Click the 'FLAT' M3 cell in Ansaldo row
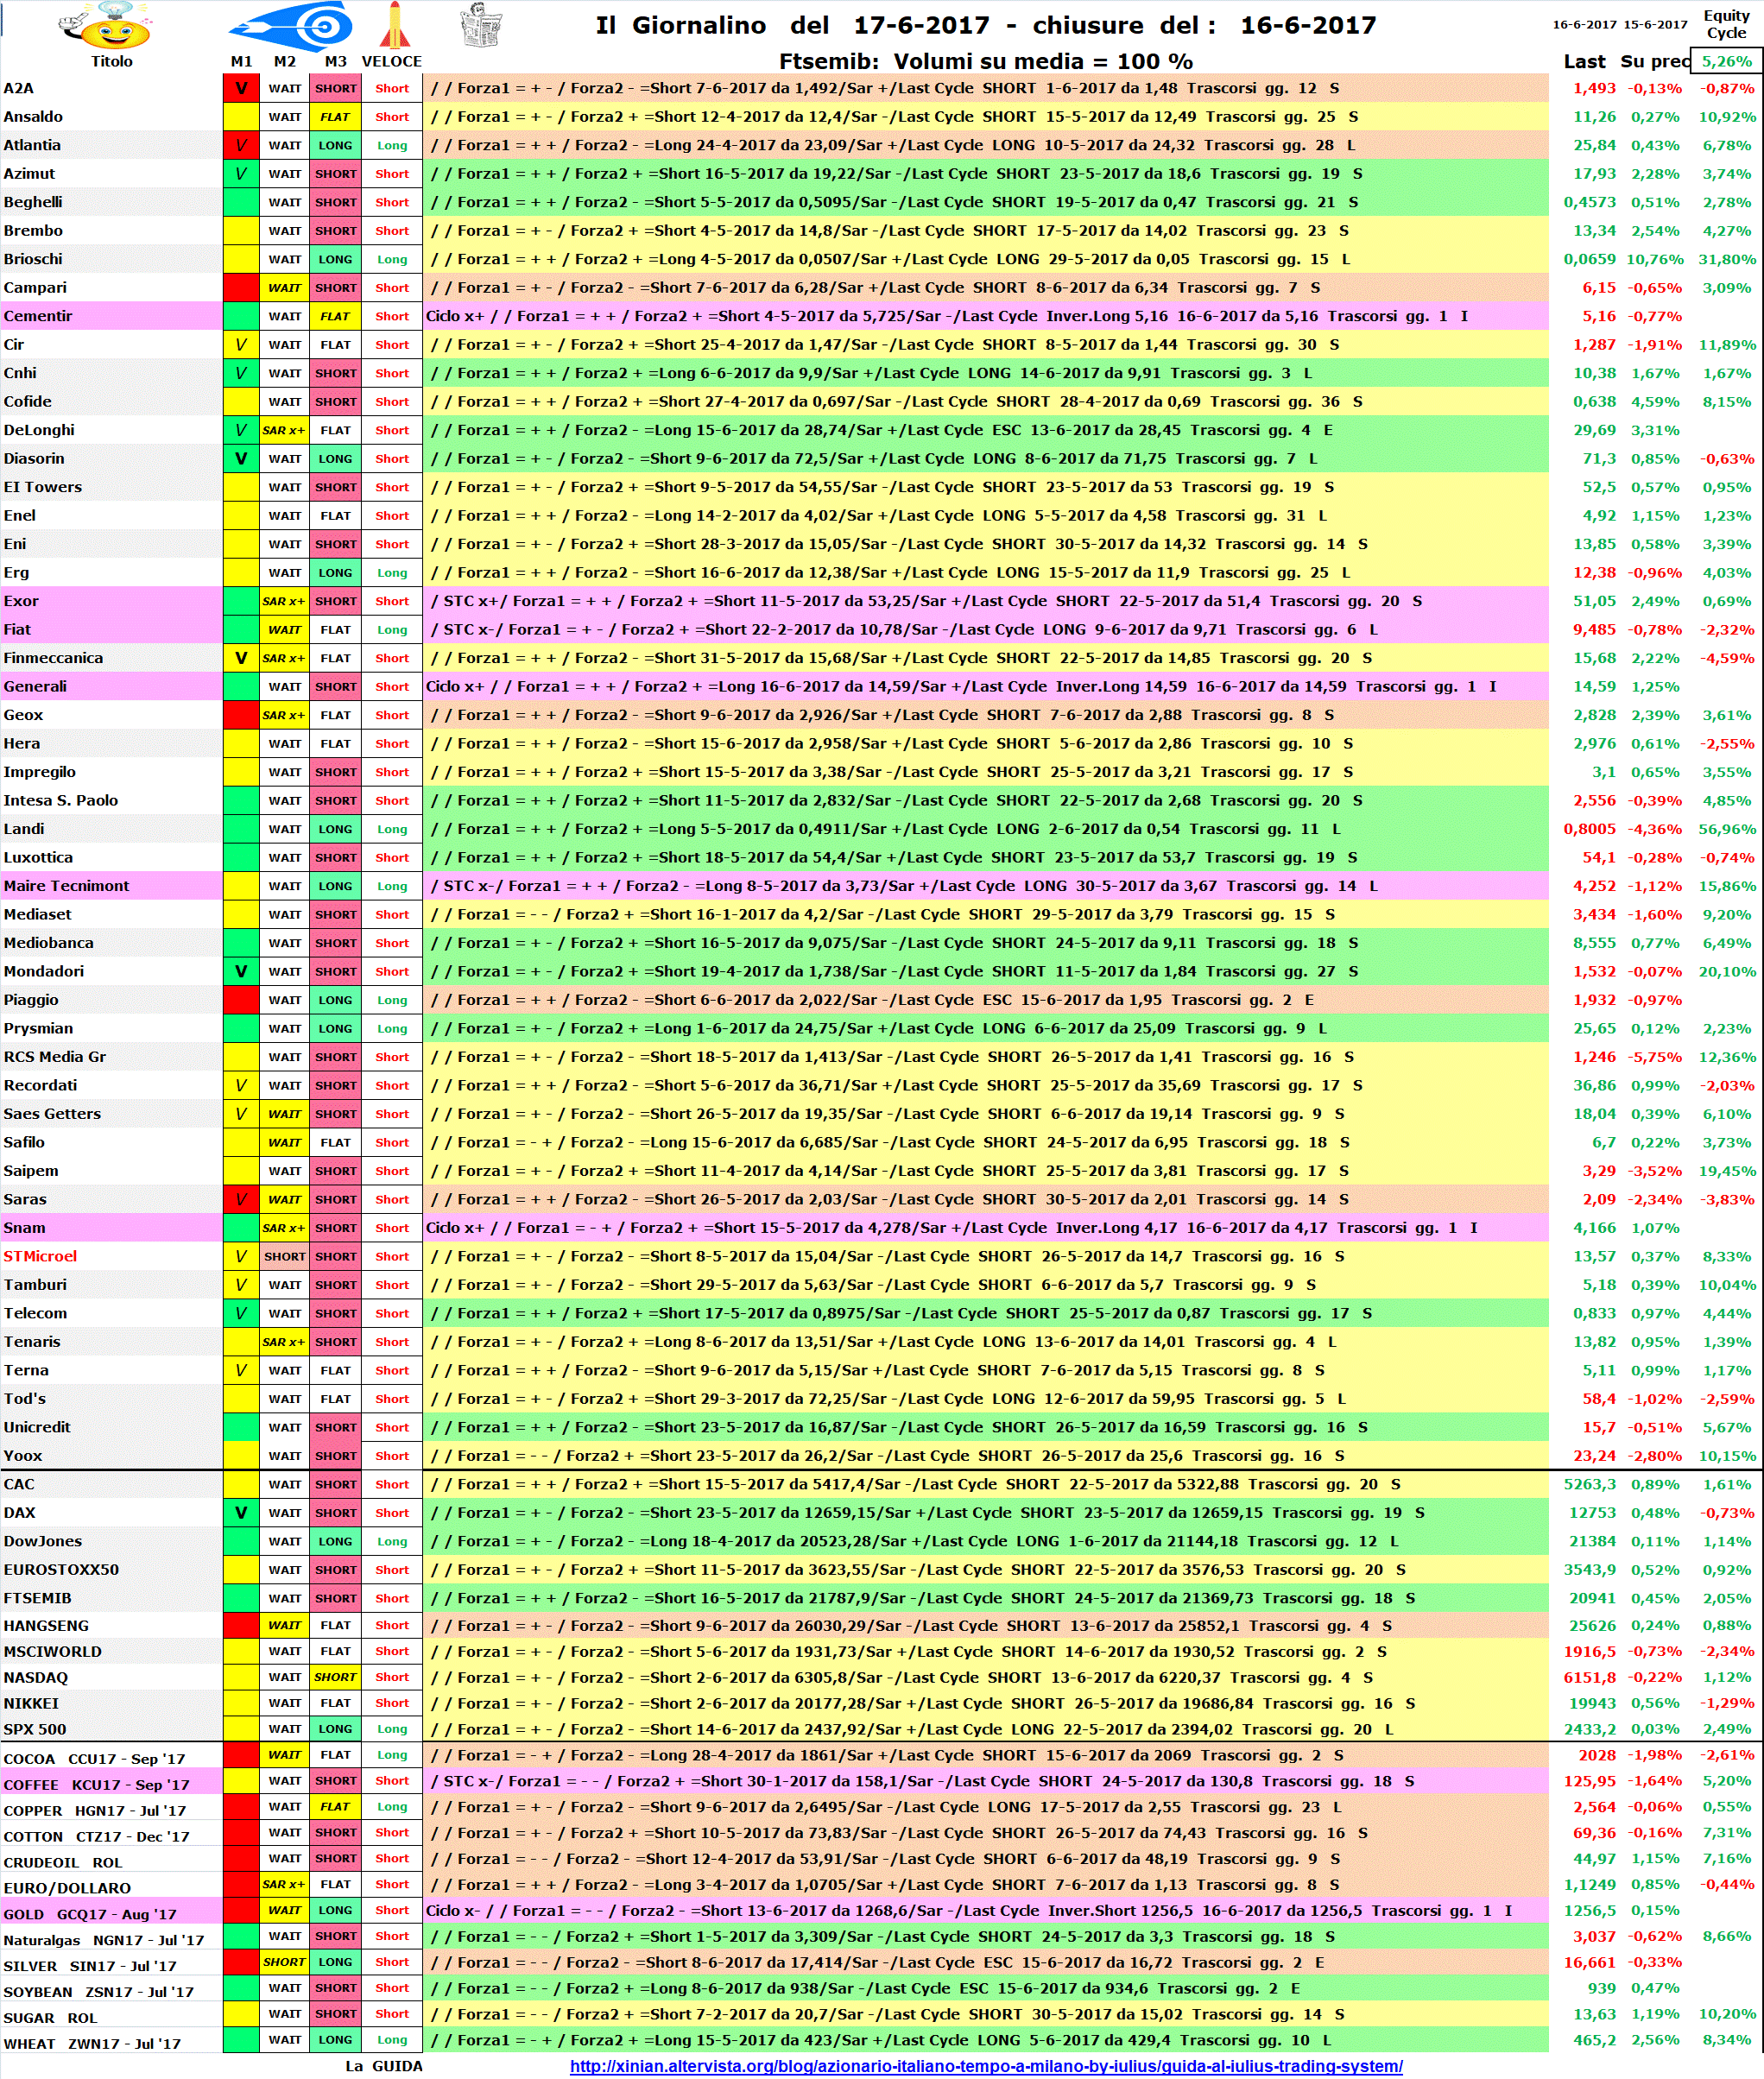 (335, 117)
